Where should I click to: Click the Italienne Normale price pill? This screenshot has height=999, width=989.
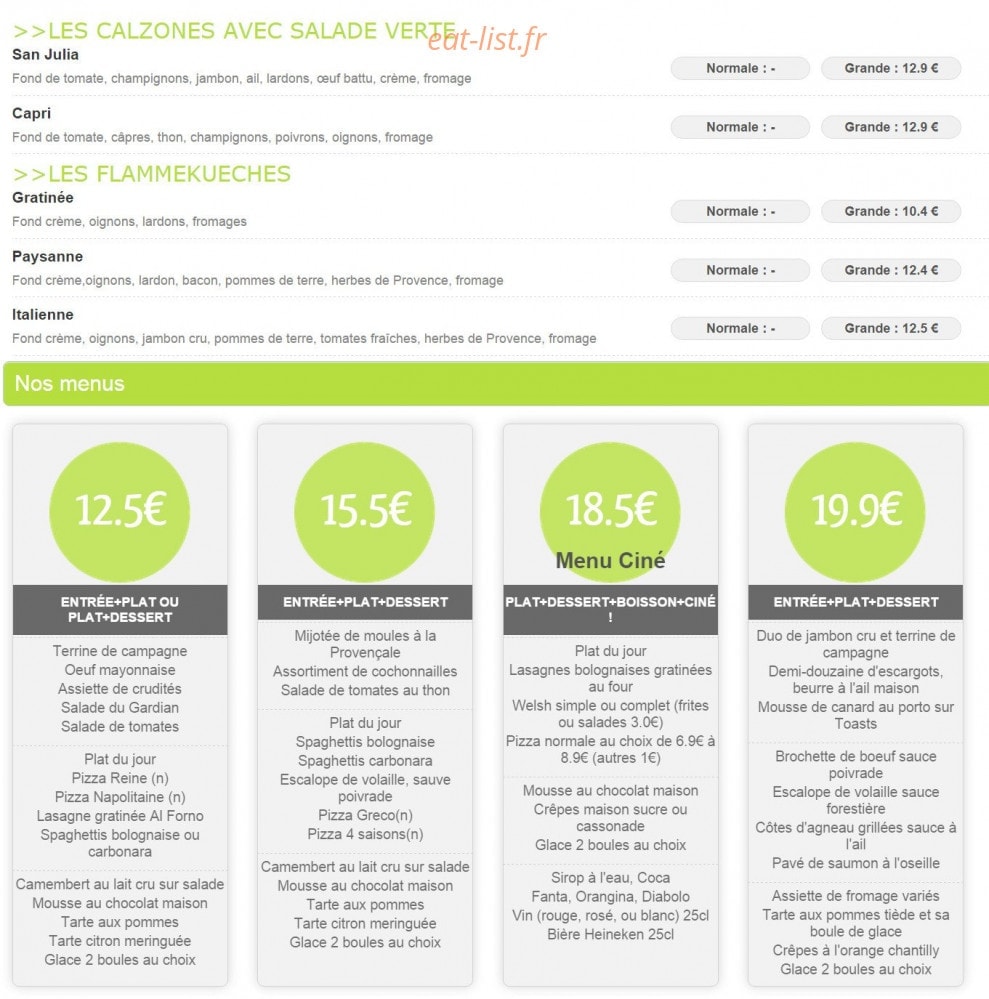pos(740,328)
